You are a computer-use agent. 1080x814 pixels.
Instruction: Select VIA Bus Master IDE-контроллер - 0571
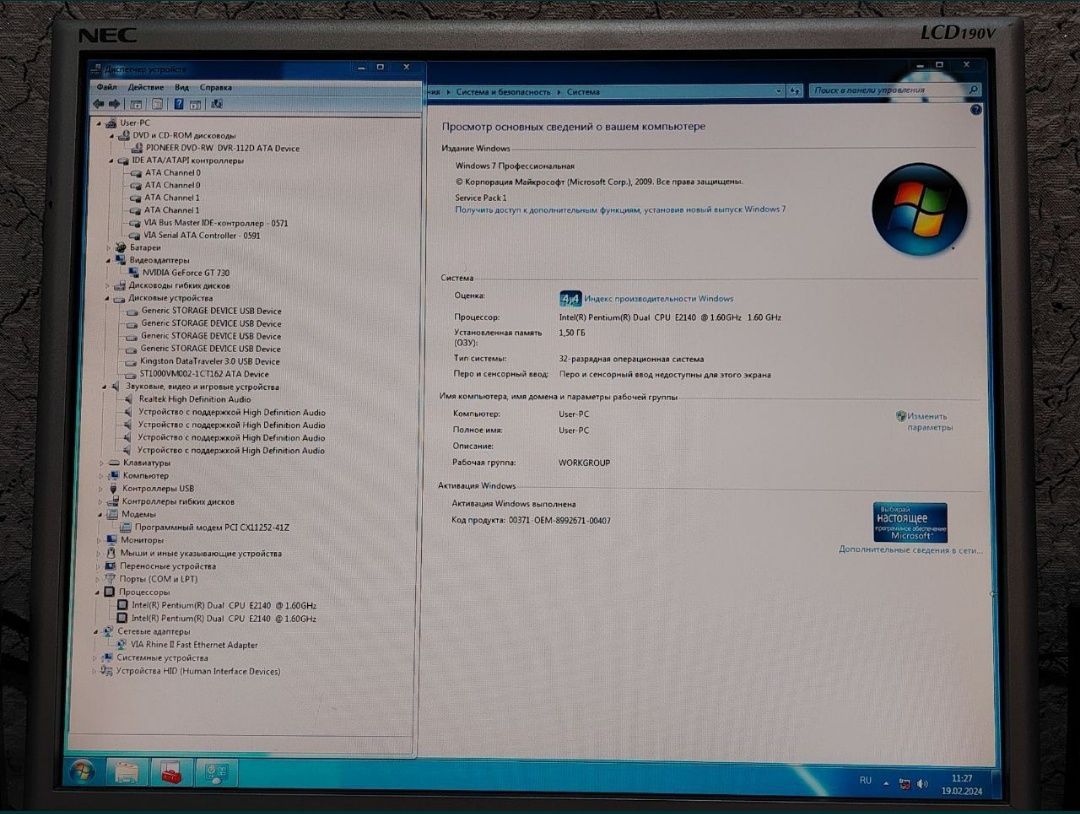pos(216,223)
